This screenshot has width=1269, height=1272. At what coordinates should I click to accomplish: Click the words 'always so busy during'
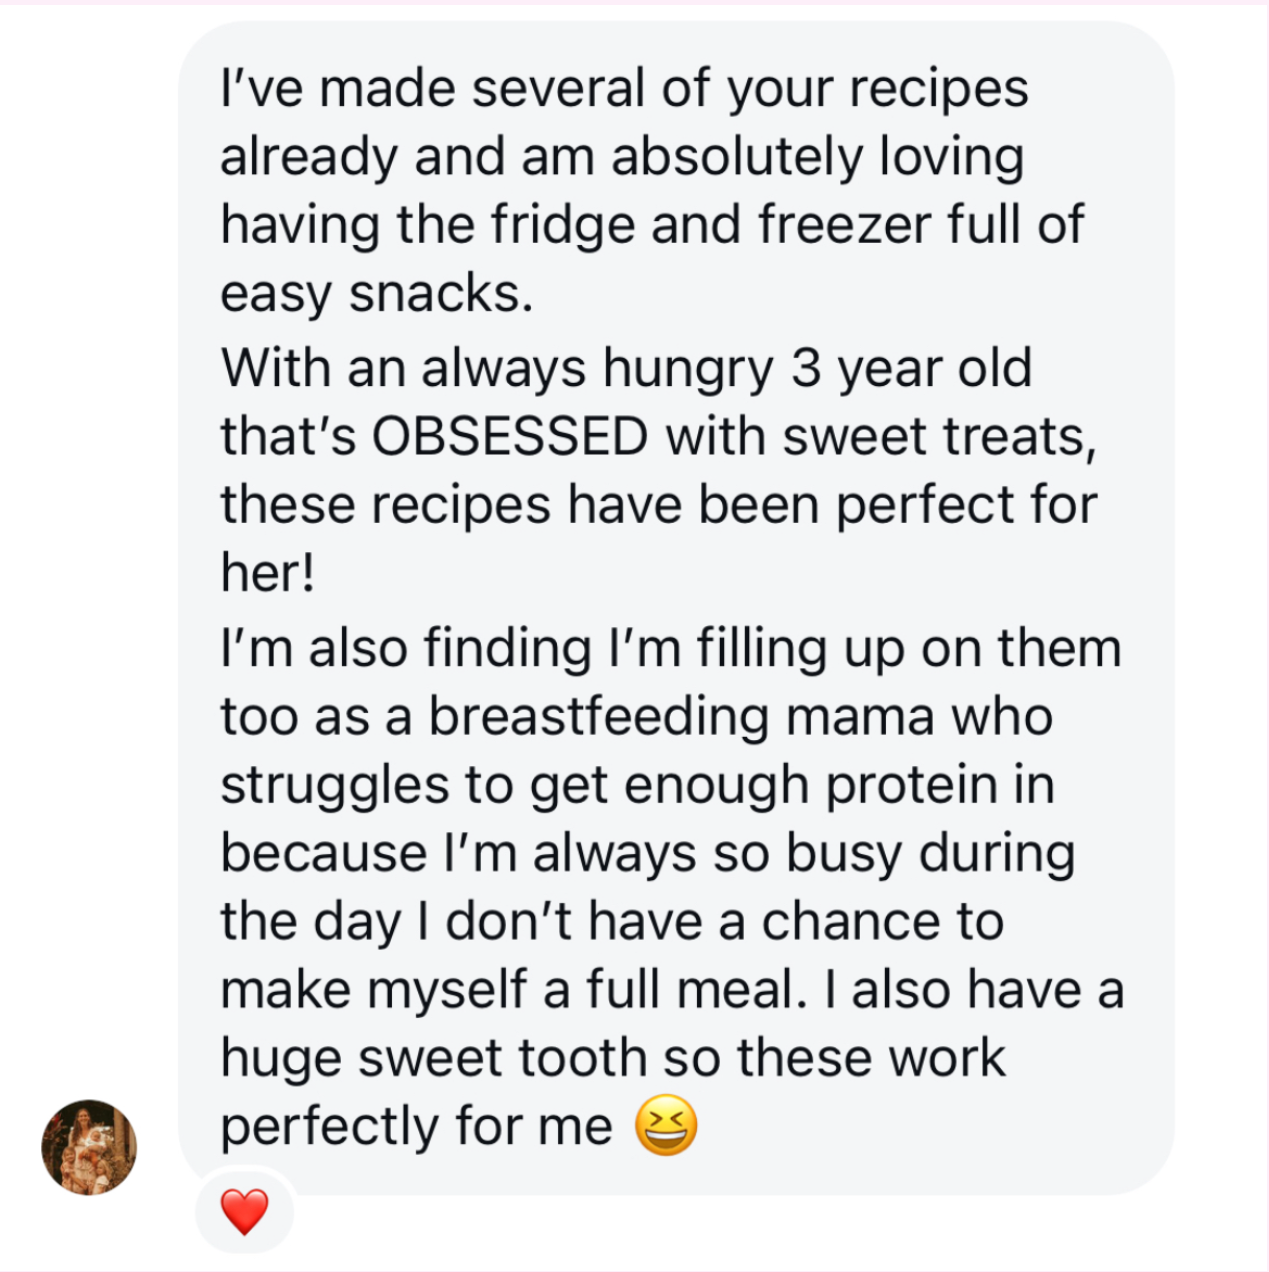click(803, 853)
